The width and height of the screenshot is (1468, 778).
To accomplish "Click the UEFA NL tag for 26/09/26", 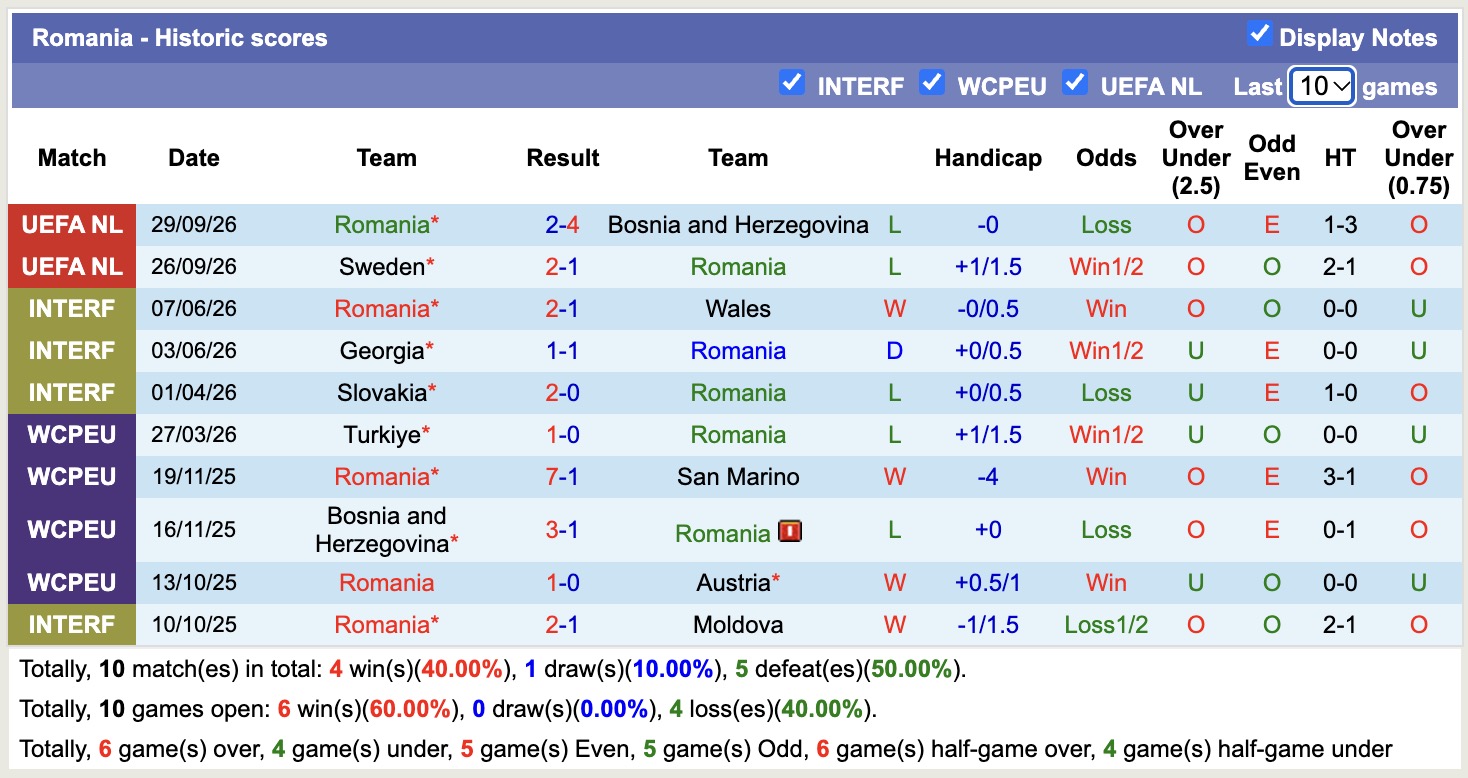I will tap(72, 267).
